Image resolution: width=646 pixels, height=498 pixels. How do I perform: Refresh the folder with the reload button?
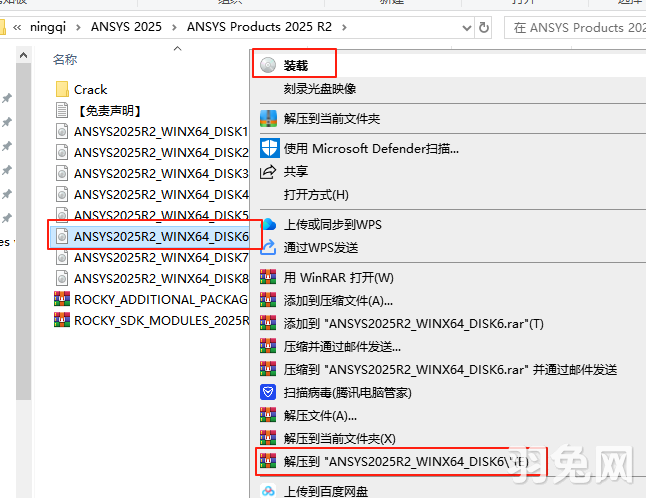tap(484, 28)
